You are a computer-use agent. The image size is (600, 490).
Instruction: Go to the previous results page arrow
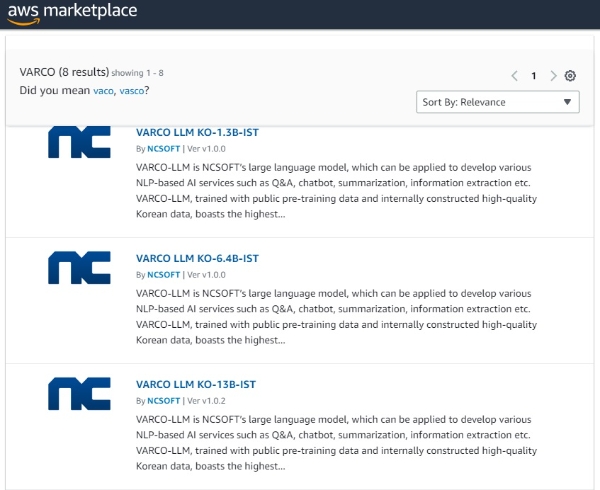515,76
